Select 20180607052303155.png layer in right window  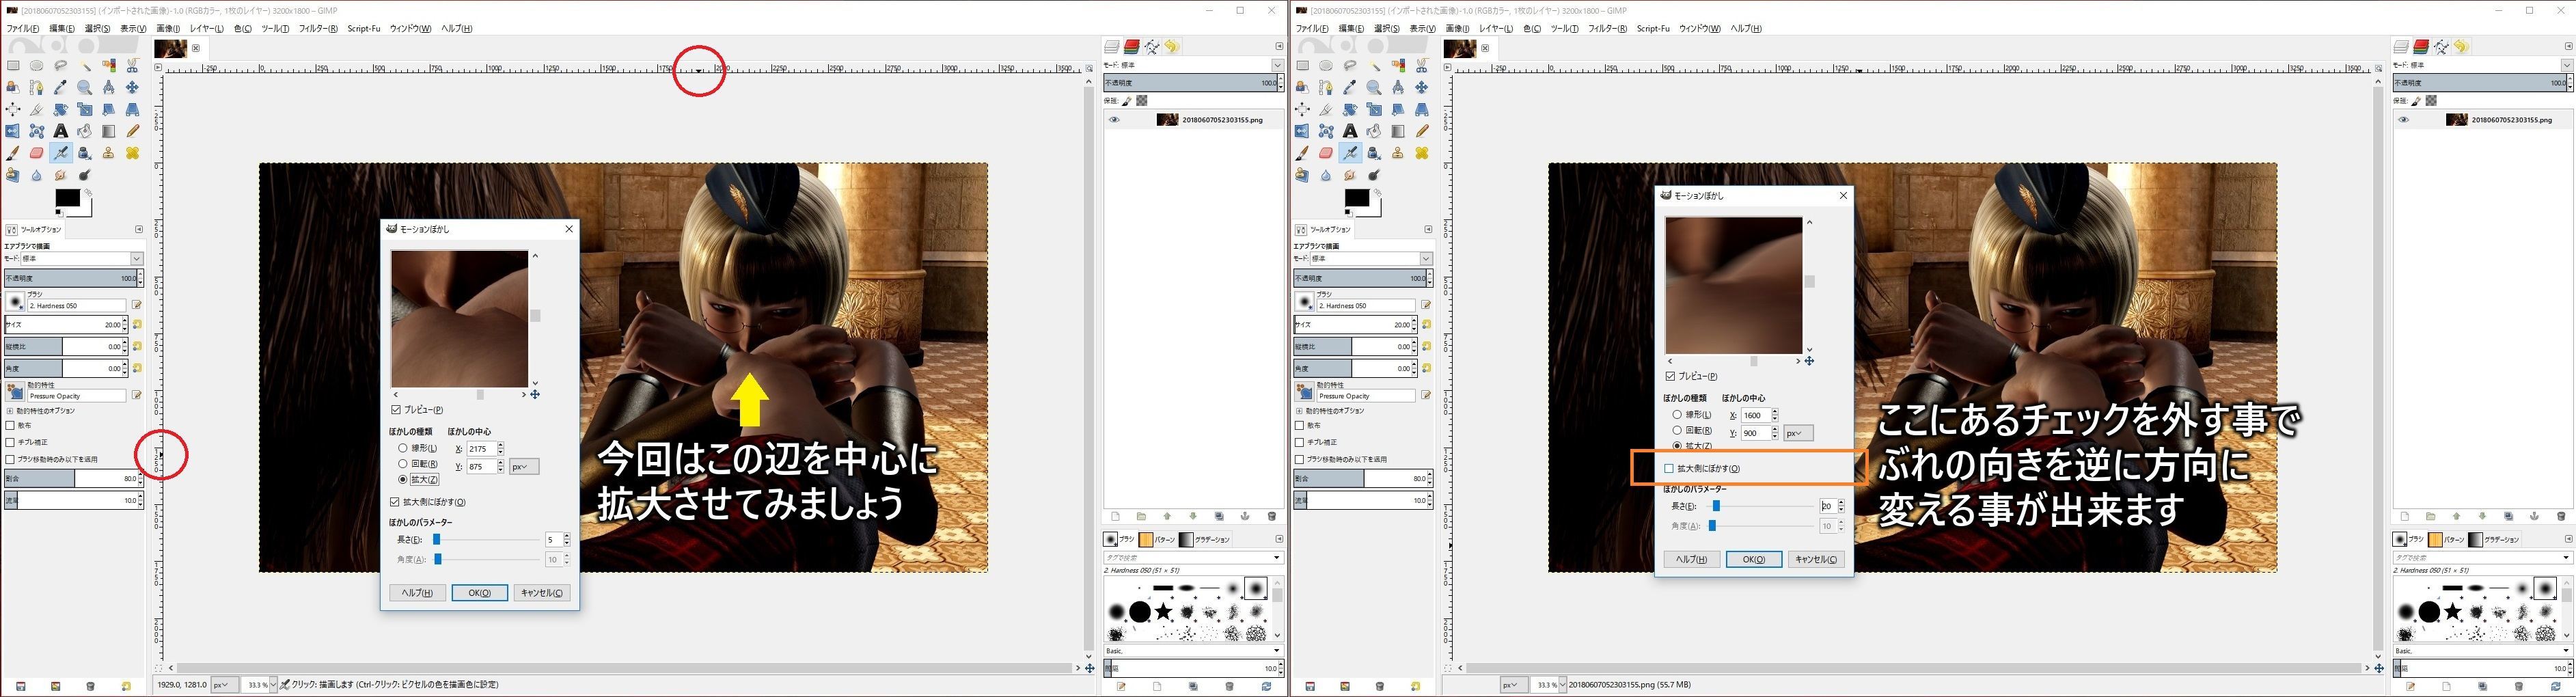(x=2483, y=120)
